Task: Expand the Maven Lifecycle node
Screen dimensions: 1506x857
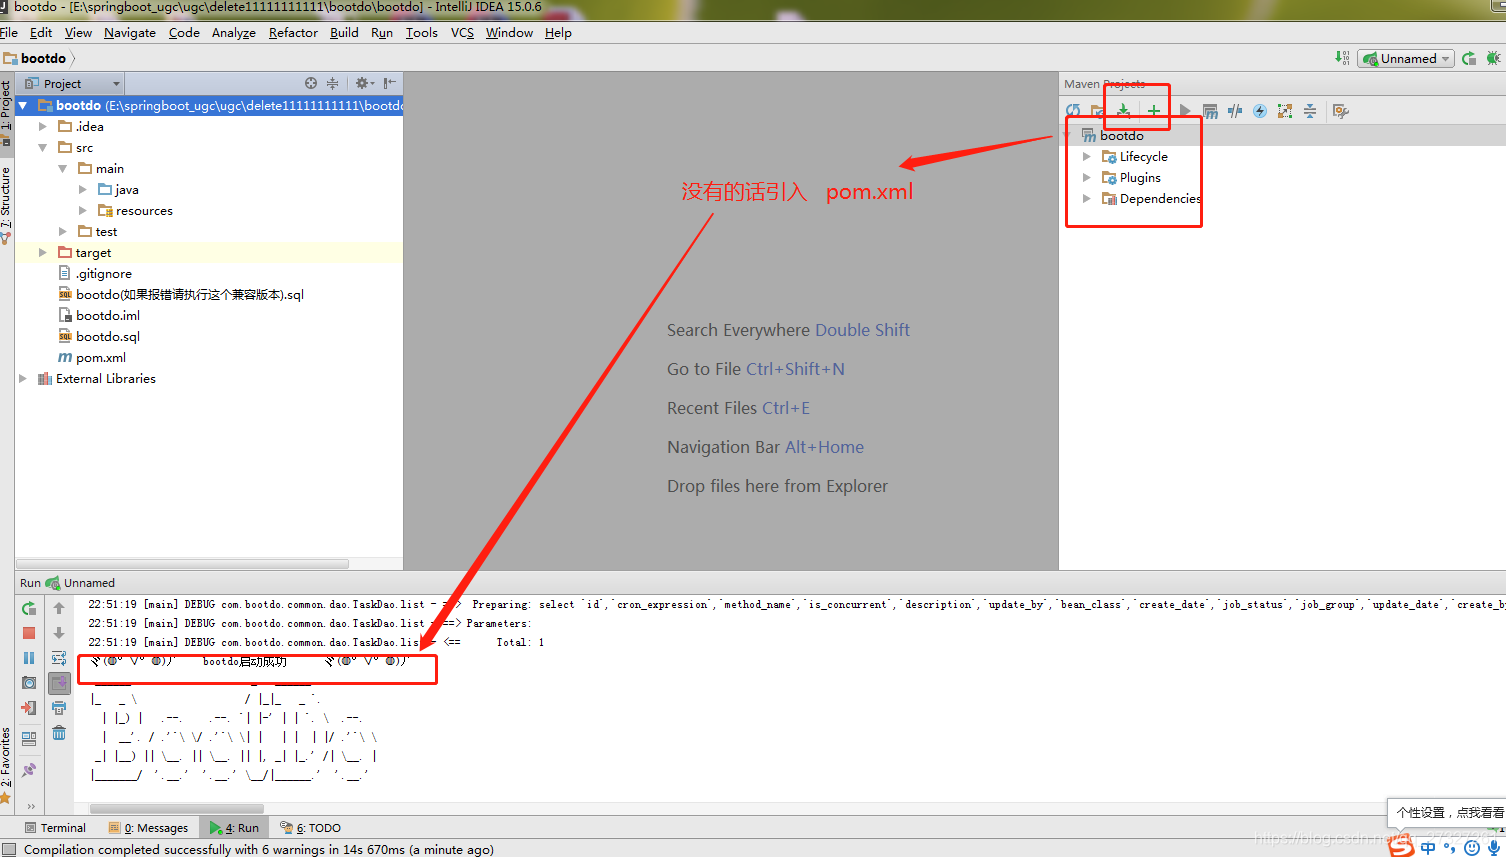Action: [x=1087, y=156]
